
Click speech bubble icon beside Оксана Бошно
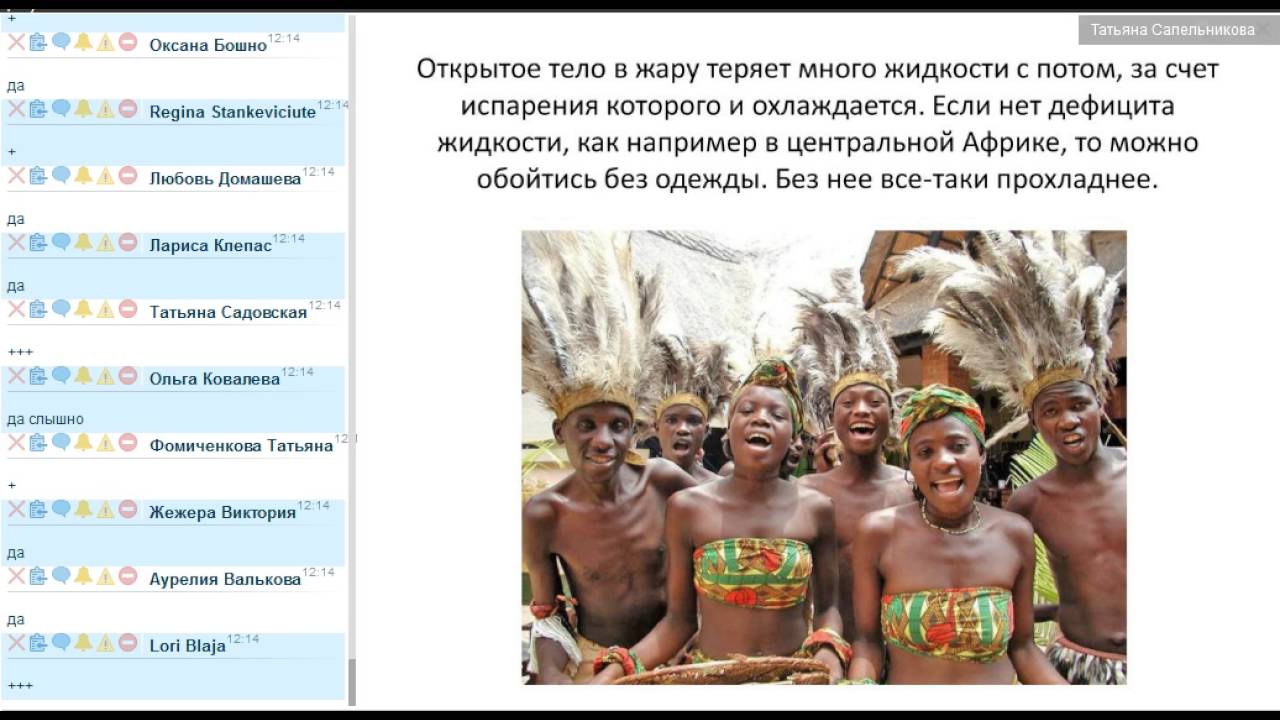tap(61, 42)
